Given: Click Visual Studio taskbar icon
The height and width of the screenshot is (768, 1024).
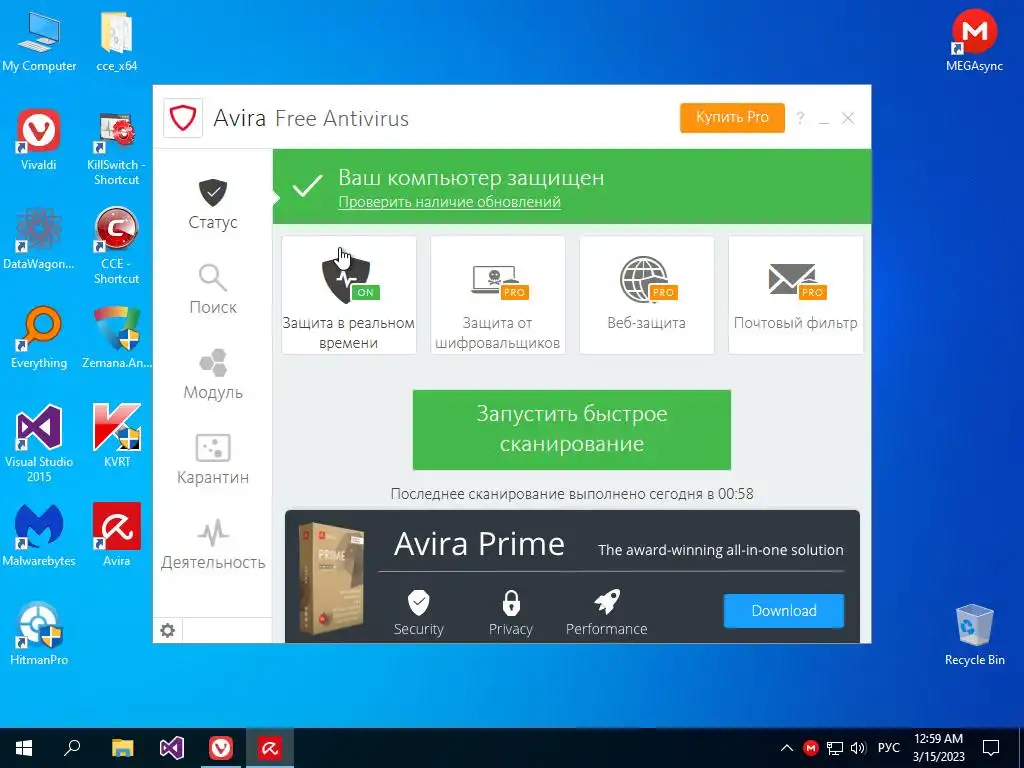Looking at the screenshot, I should coord(172,748).
